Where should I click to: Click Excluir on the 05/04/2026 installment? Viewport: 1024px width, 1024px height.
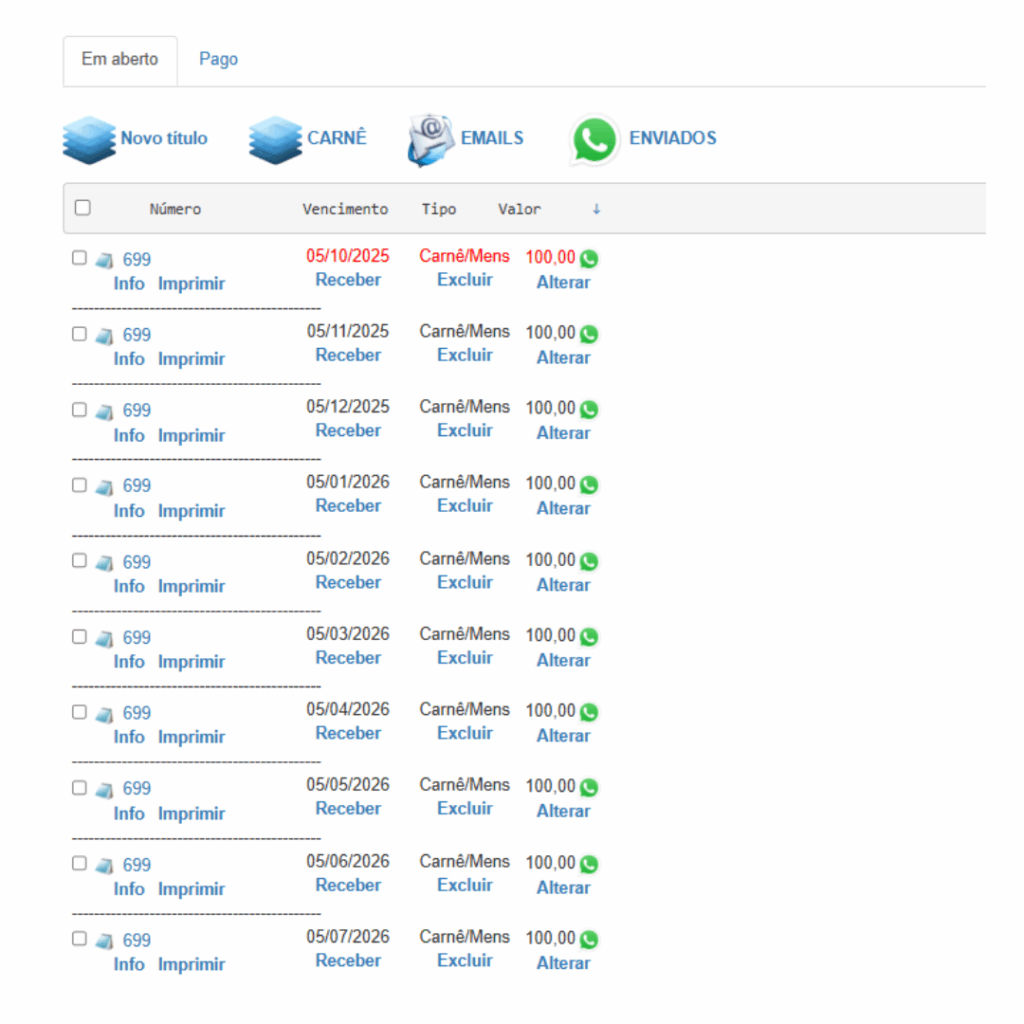tap(464, 733)
